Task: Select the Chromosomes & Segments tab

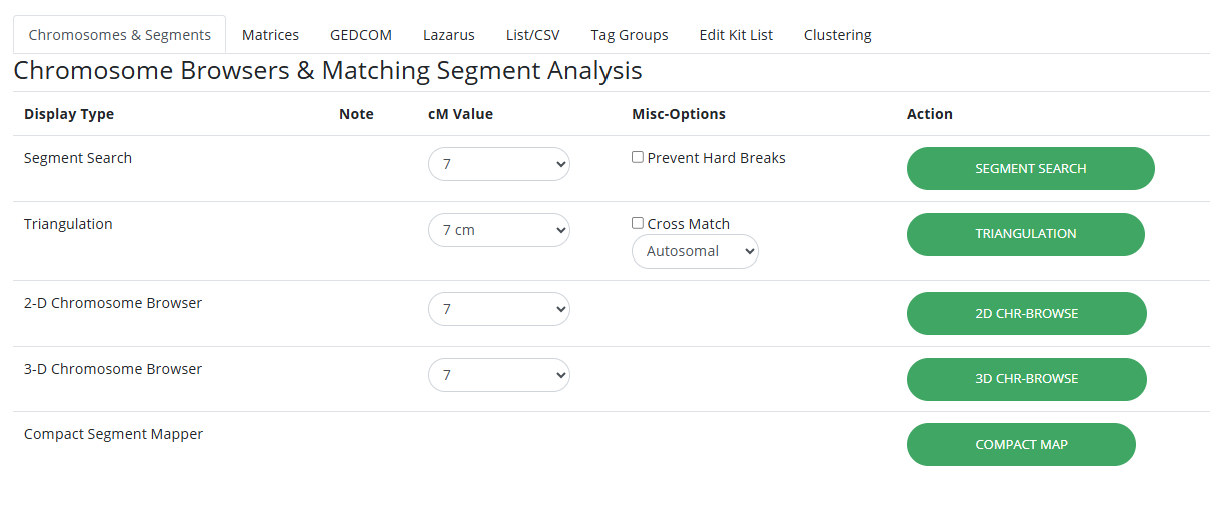Action: tap(120, 35)
